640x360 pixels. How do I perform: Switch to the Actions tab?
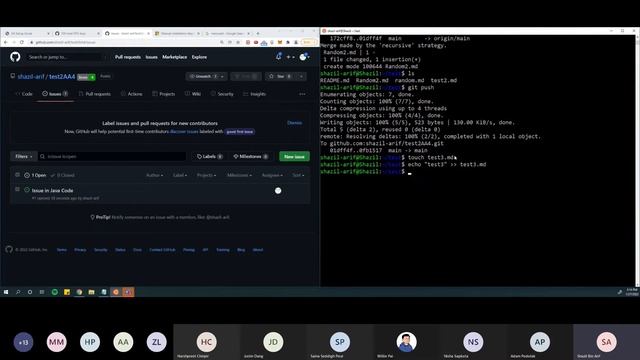[x=131, y=94]
